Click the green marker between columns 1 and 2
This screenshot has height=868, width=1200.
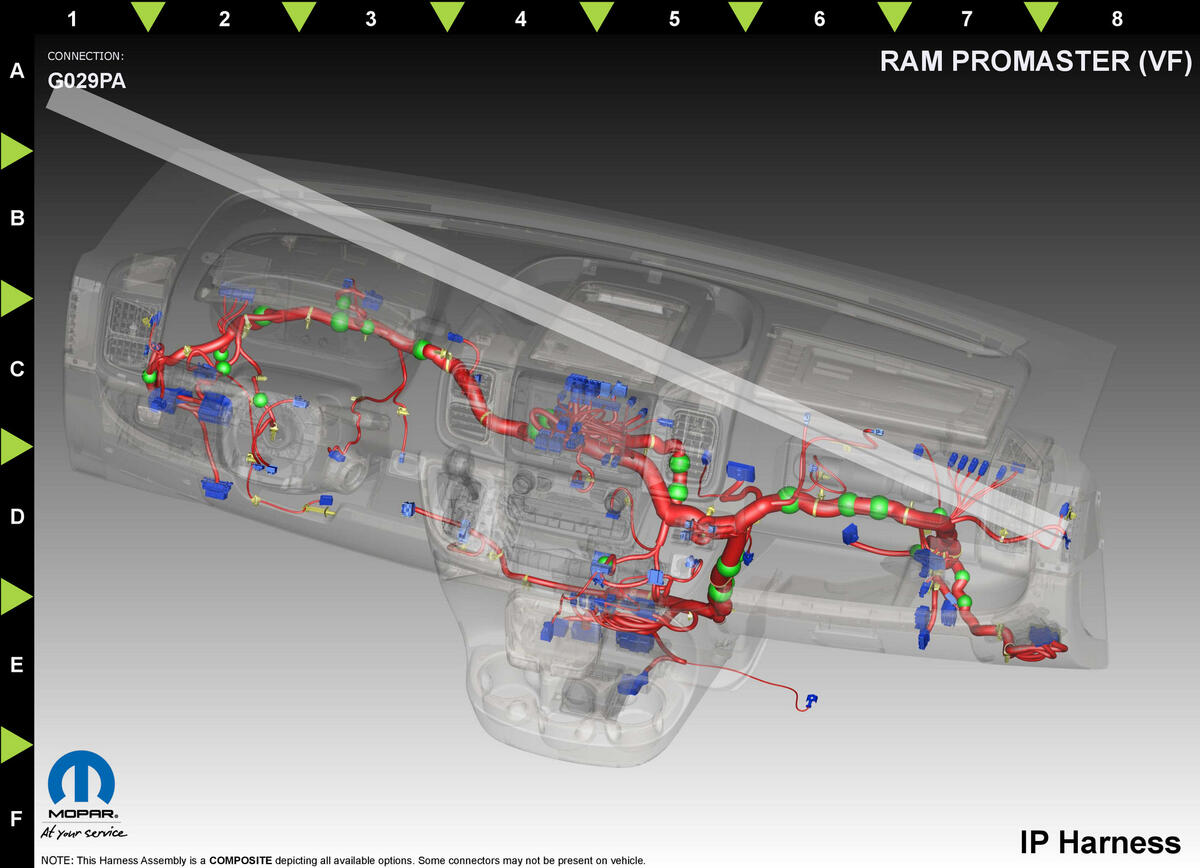pos(148,16)
